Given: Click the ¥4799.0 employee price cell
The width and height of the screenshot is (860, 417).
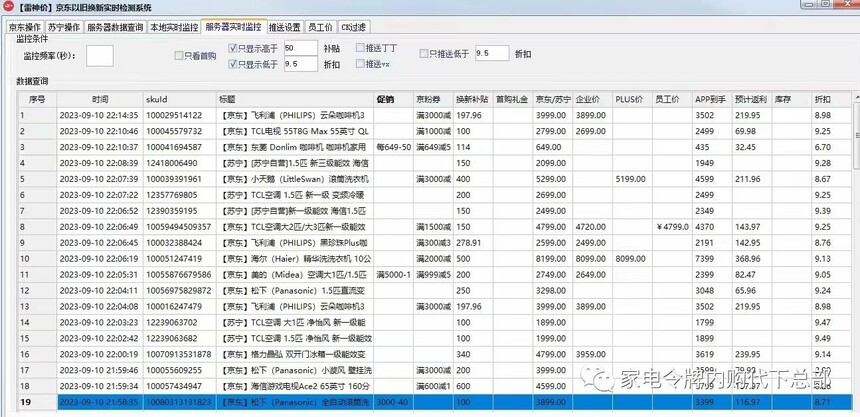Looking at the screenshot, I should [x=672, y=227].
